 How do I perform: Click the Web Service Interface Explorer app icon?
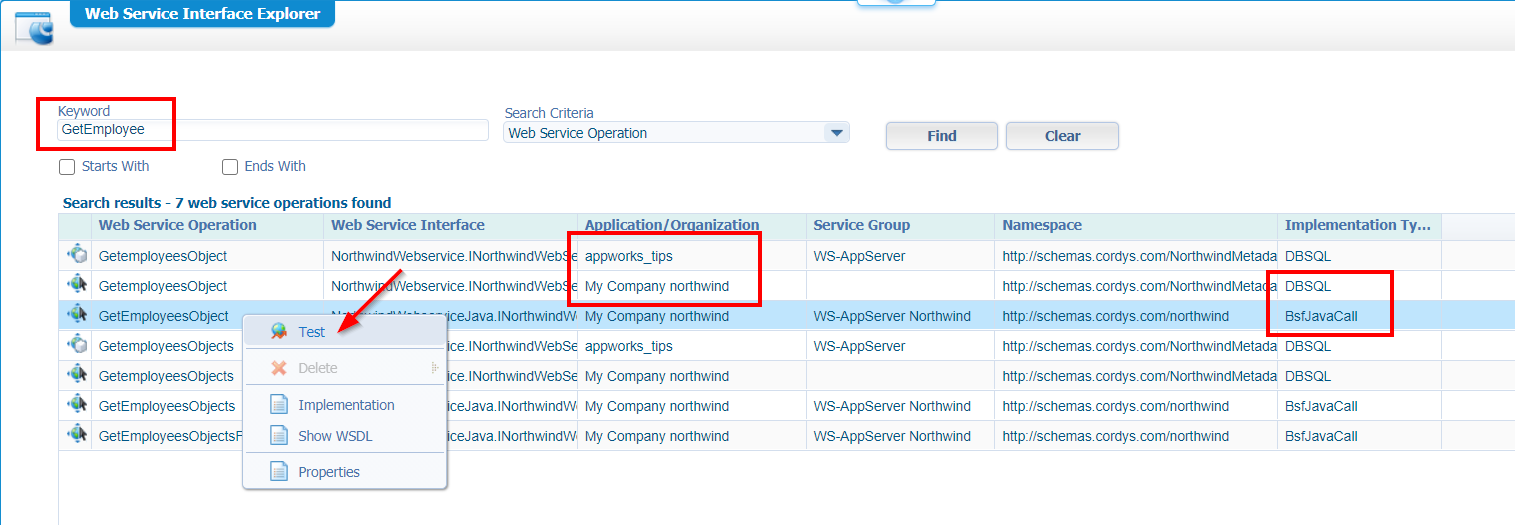[34, 27]
